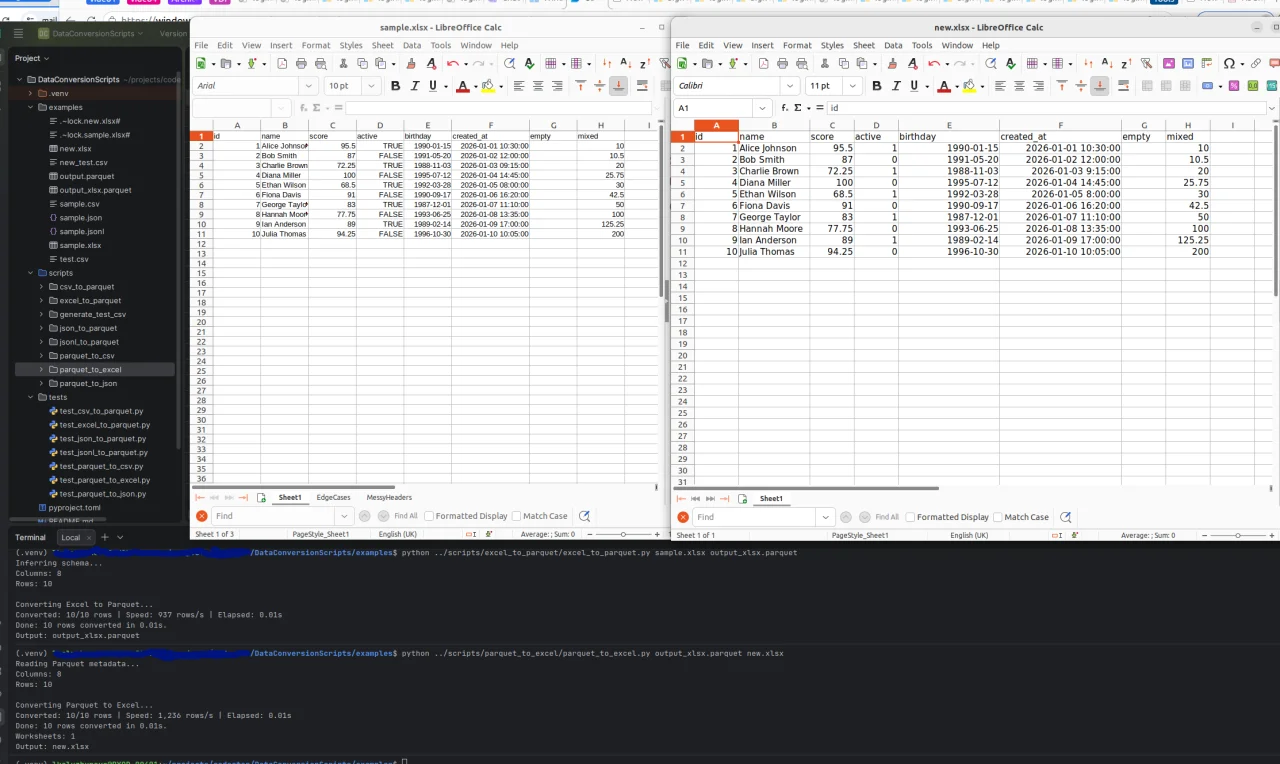Image resolution: width=1280 pixels, height=764 pixels.
Task: Click Align Bottom icon in new.xlsx window
Action: [x=1100, y=86]
